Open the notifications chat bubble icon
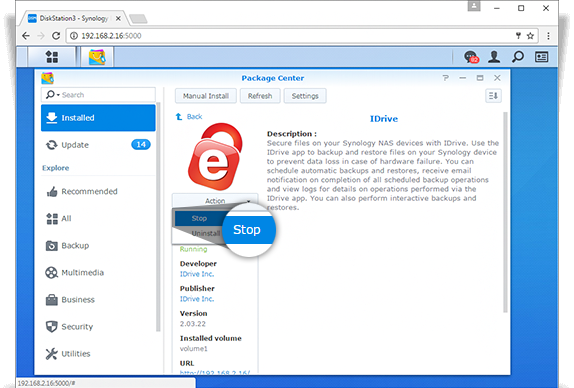Screen dimensions: 574x388 (471, 57)
